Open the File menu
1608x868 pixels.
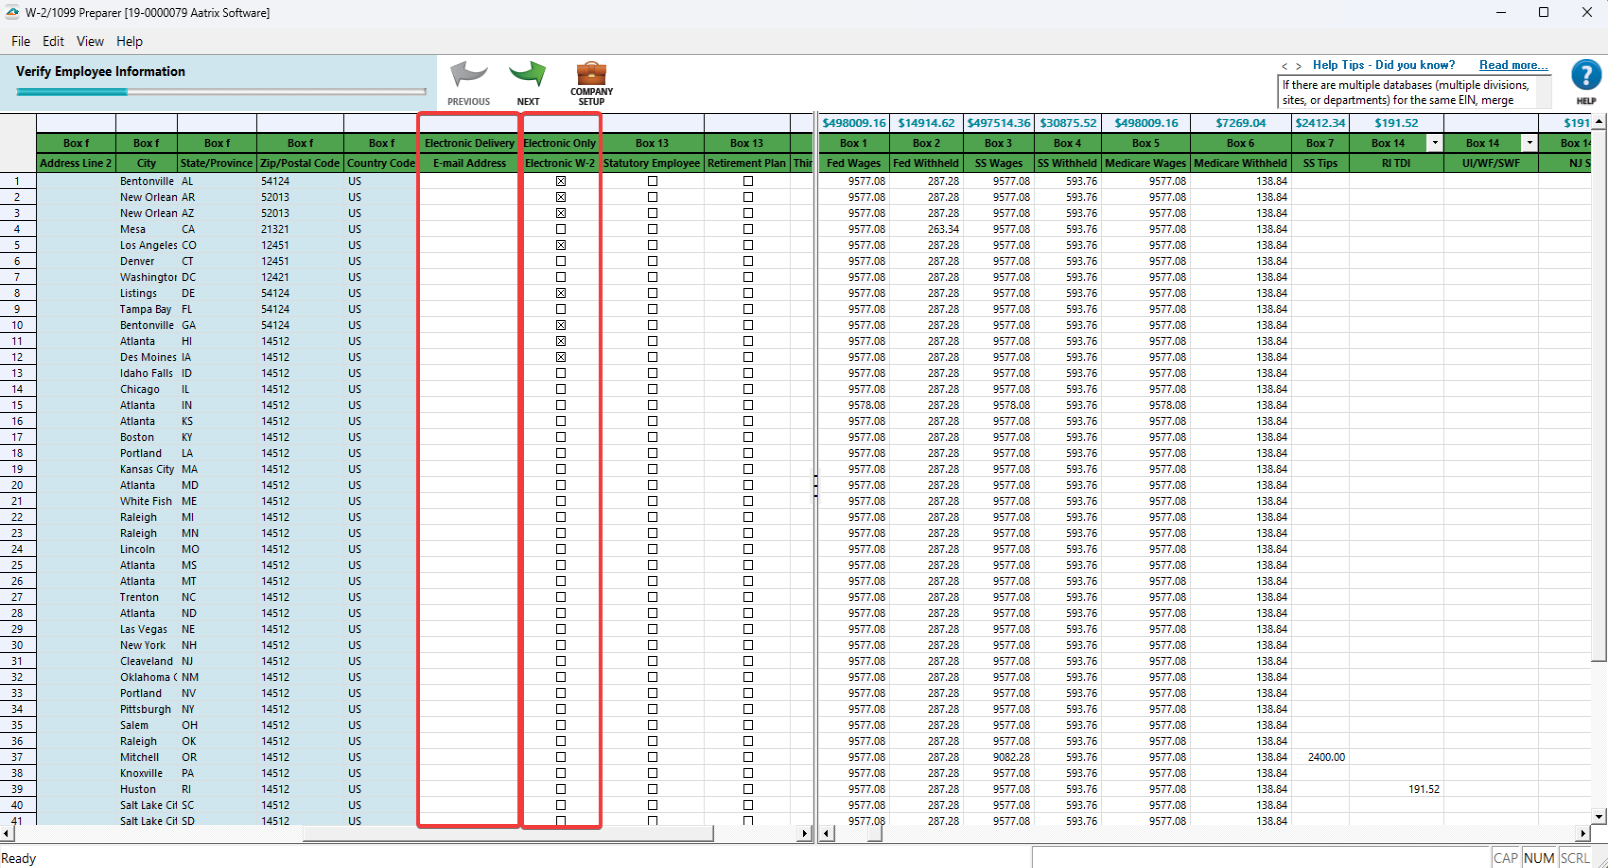click(x=21, y=41)
